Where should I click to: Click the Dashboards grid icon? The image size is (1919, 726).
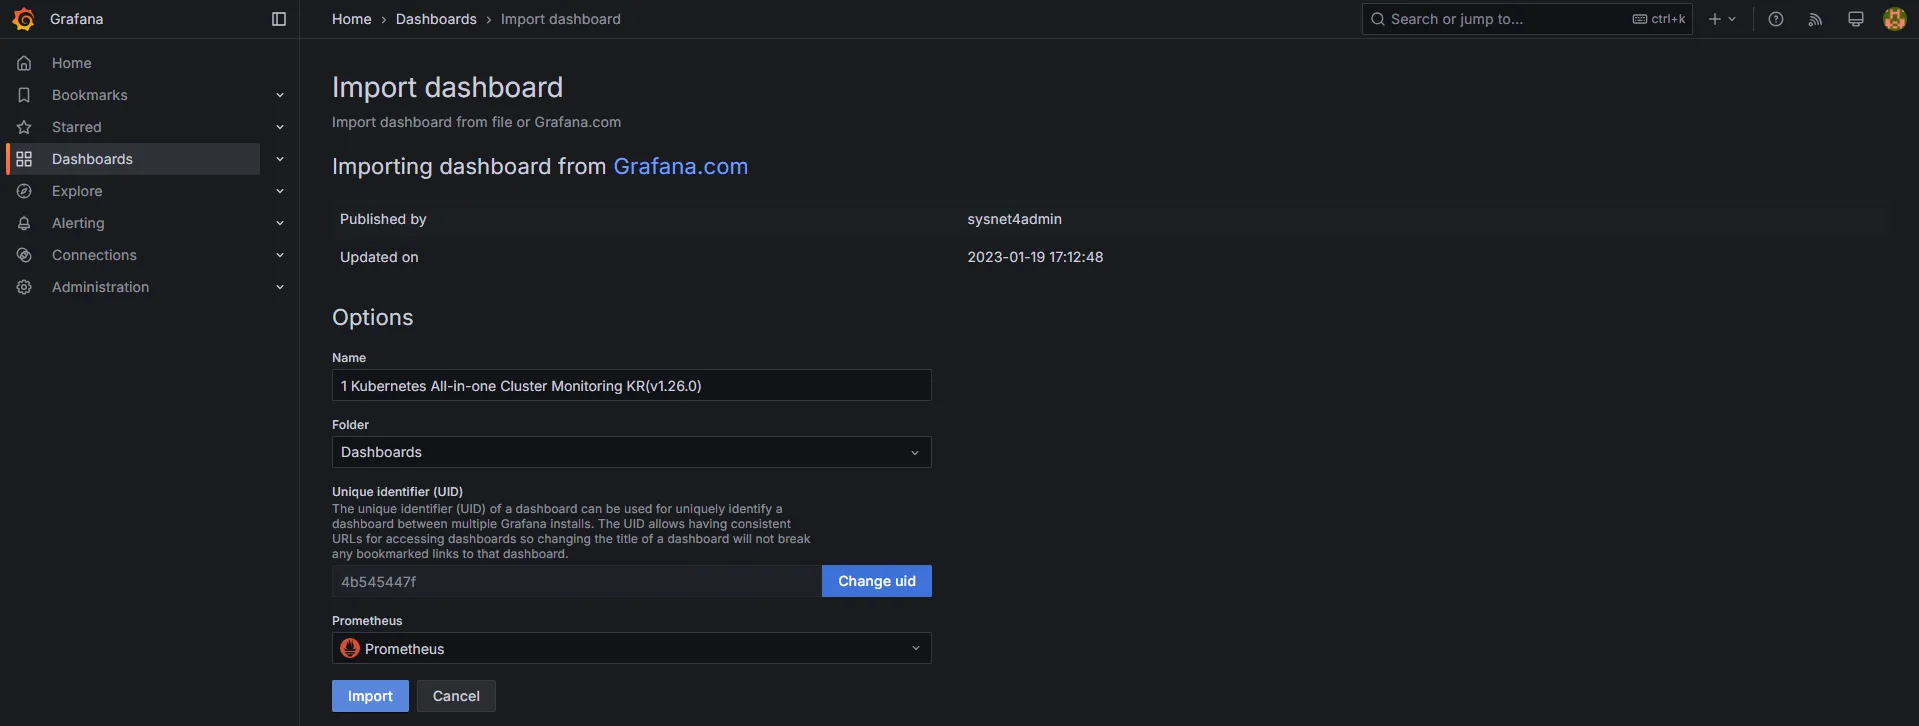click(x=24, y=159)
